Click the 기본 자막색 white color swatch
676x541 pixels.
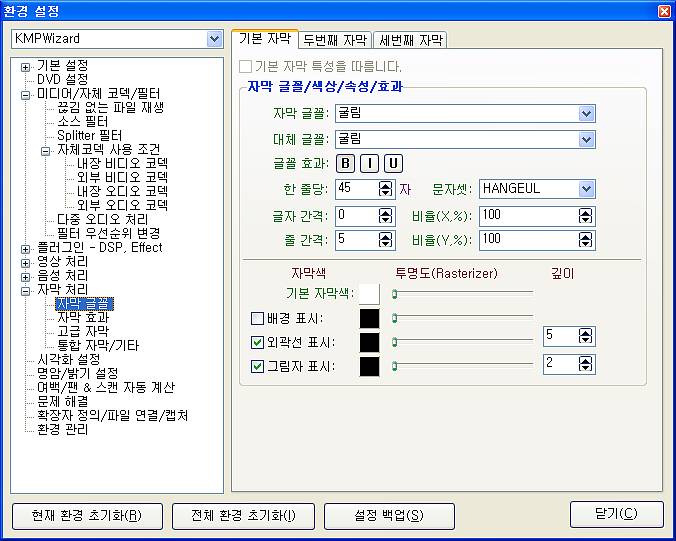370,294
